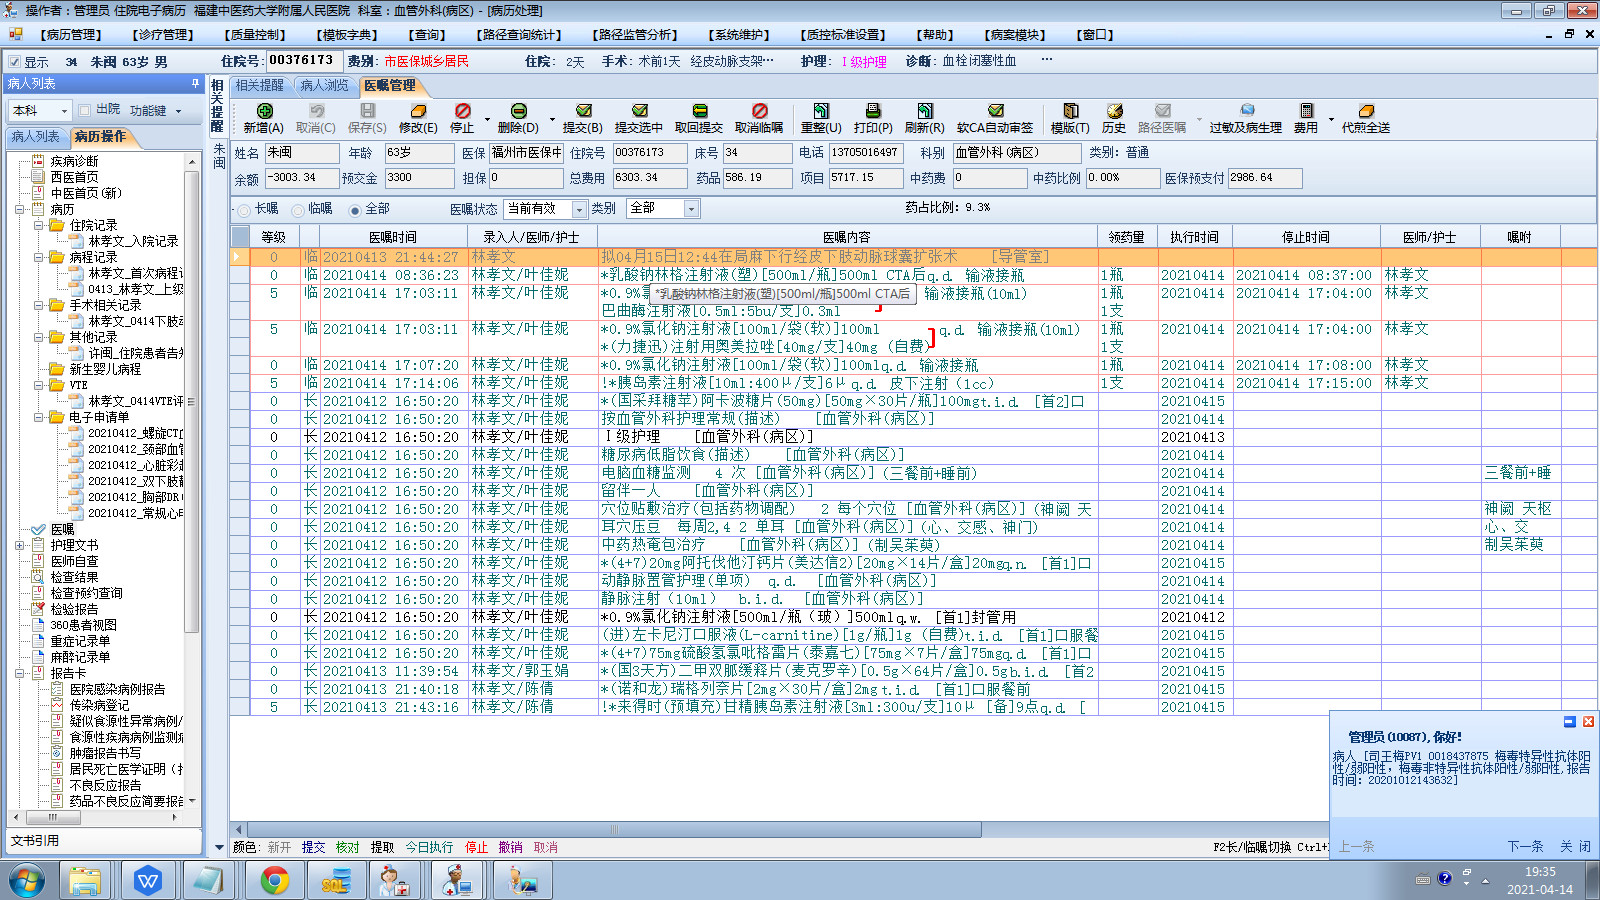Open 西医首页 in the tree
This screenshot has width=1600, height=900.
pos(75,178)
